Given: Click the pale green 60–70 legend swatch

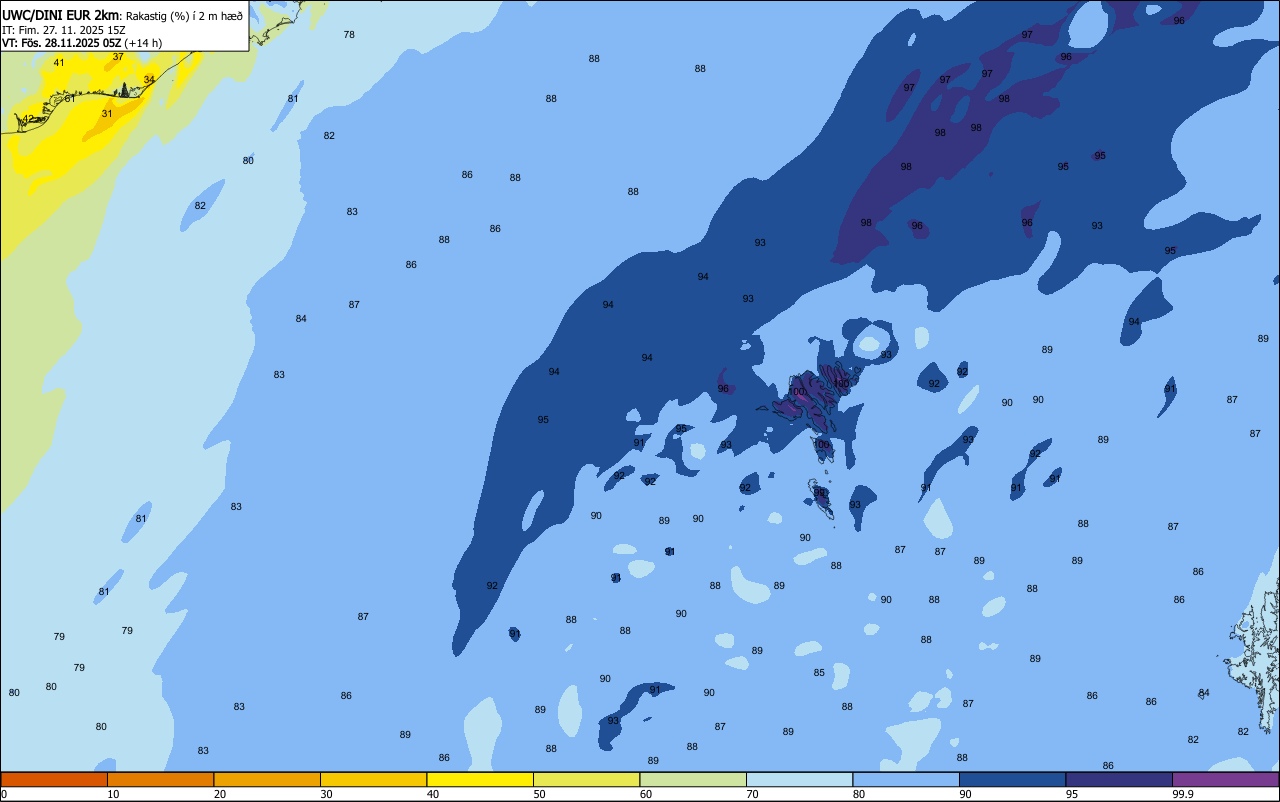Looking at the screenshot, I should point(693,779).
